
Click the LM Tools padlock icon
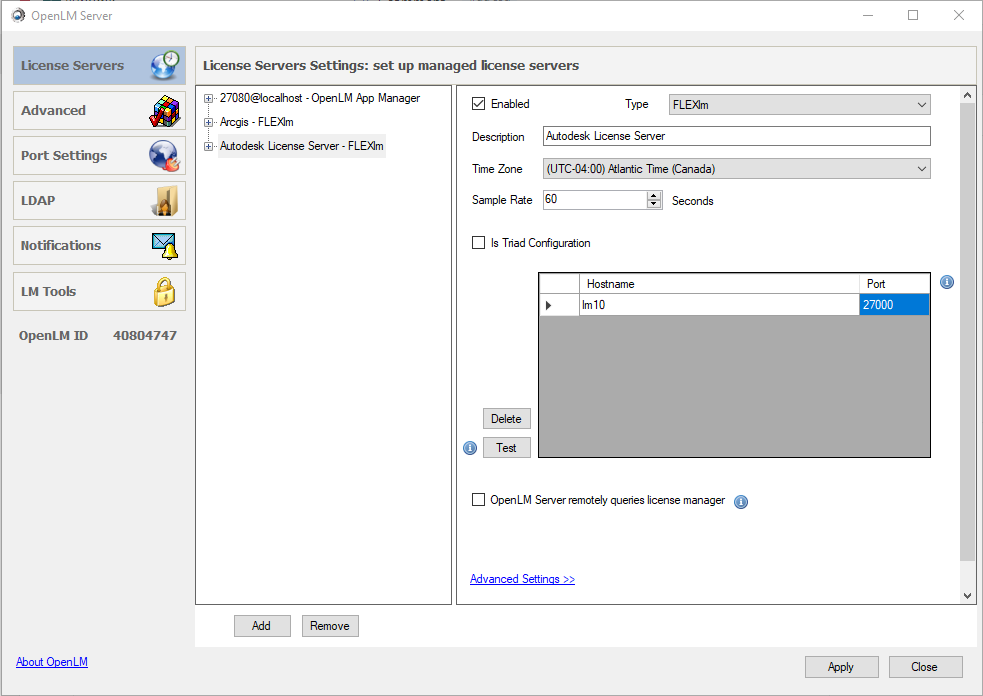point(164,291)
